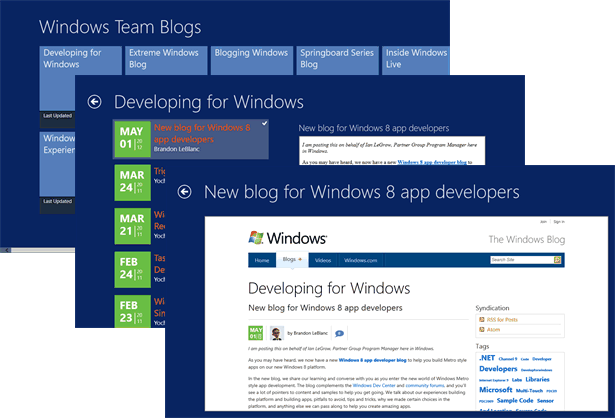The image size is (615, 418).
Task: Click the search button icon in Search Site
Action: [557, 260]
